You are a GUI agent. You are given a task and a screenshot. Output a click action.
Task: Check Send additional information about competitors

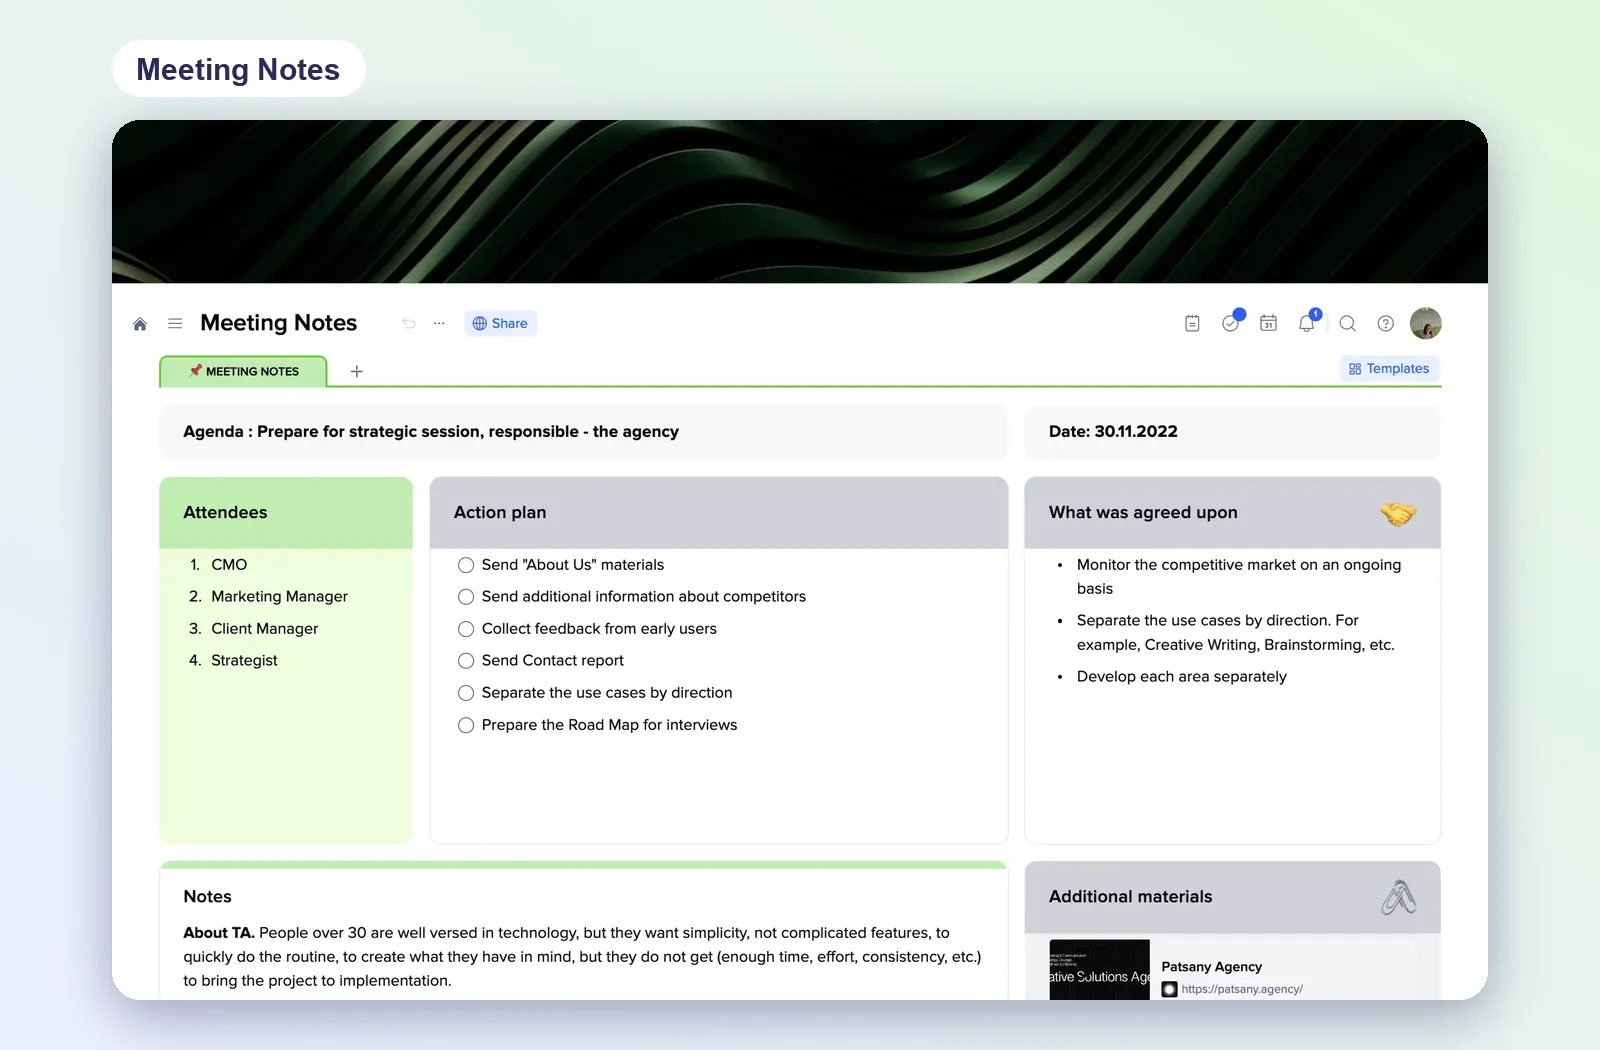point(466,597)
